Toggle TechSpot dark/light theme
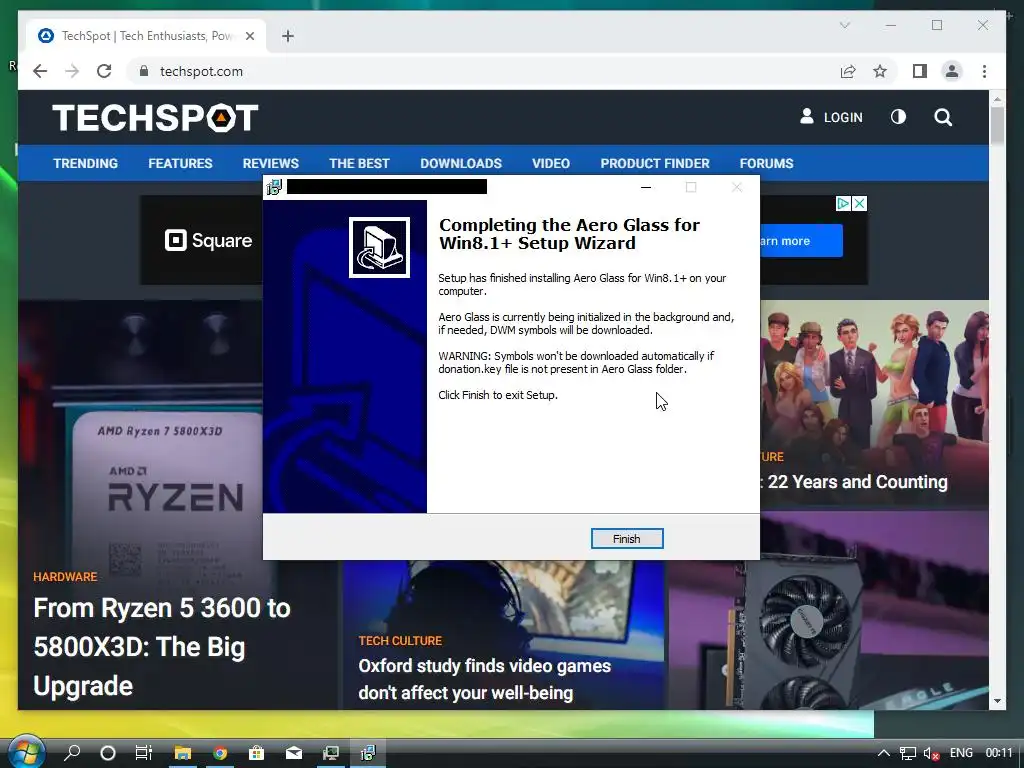This screenshot has height=768, width=1024. pos(898,117)
